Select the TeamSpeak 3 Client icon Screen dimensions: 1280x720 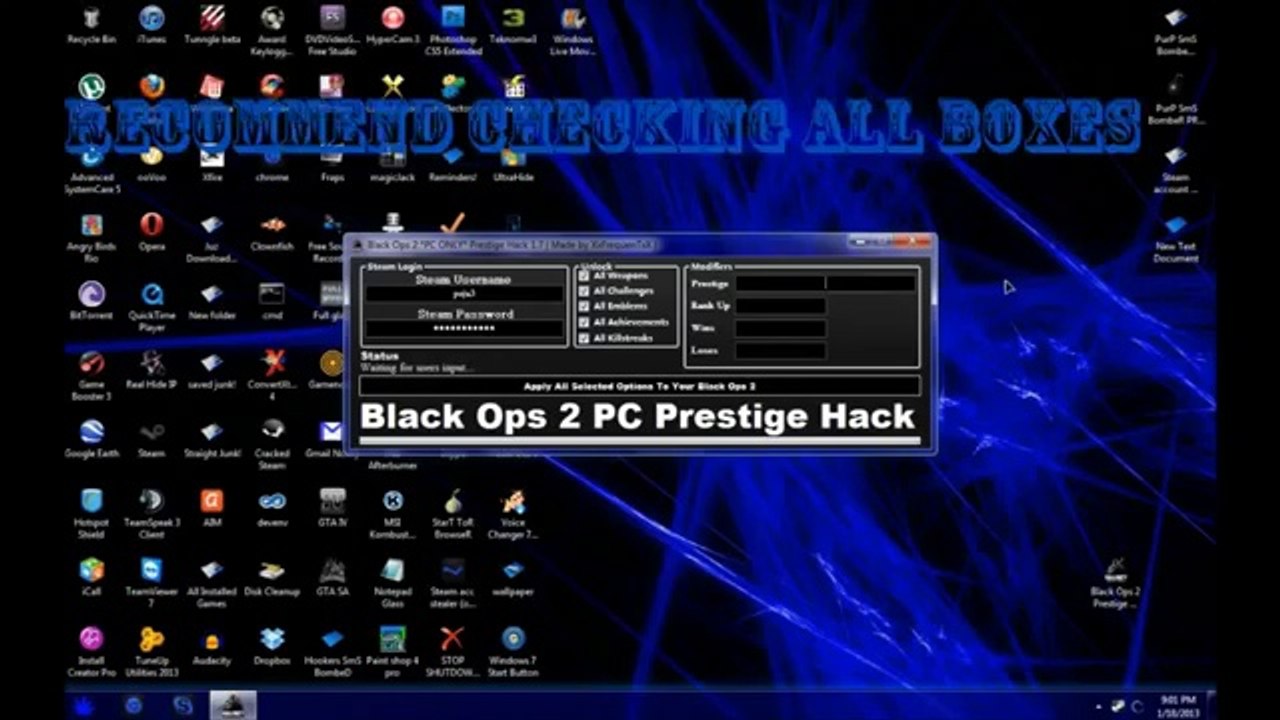coord(152,513)
